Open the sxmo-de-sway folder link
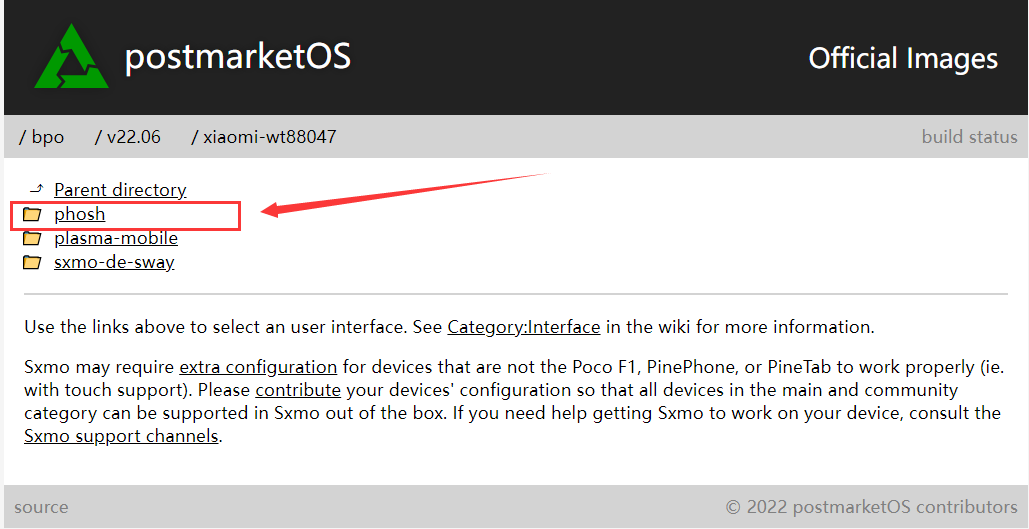Image resolution: width=1029 pixels, height=529 pixels. click(114, 262)
